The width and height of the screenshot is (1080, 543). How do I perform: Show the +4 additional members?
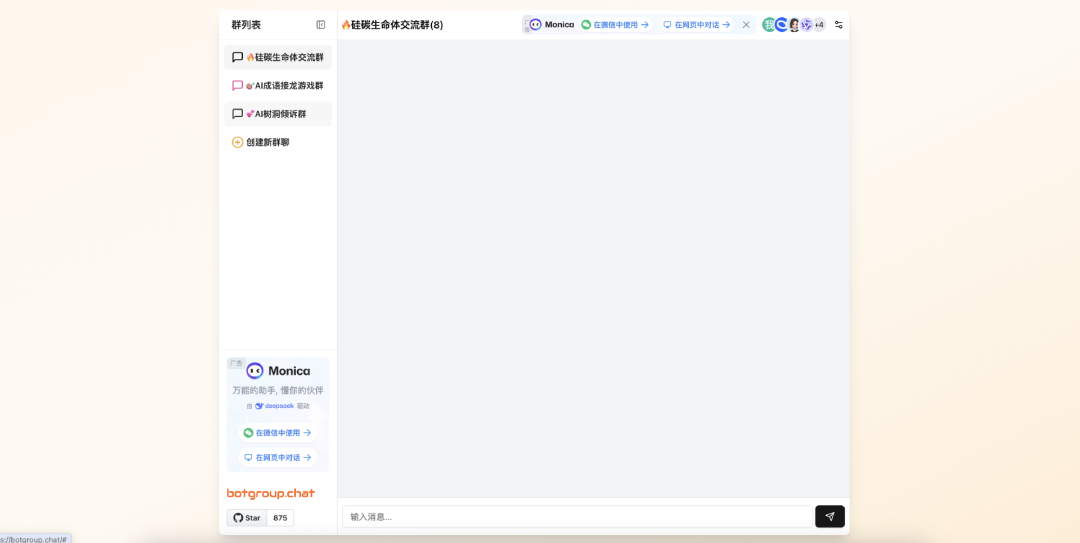(x=819, y=25)
